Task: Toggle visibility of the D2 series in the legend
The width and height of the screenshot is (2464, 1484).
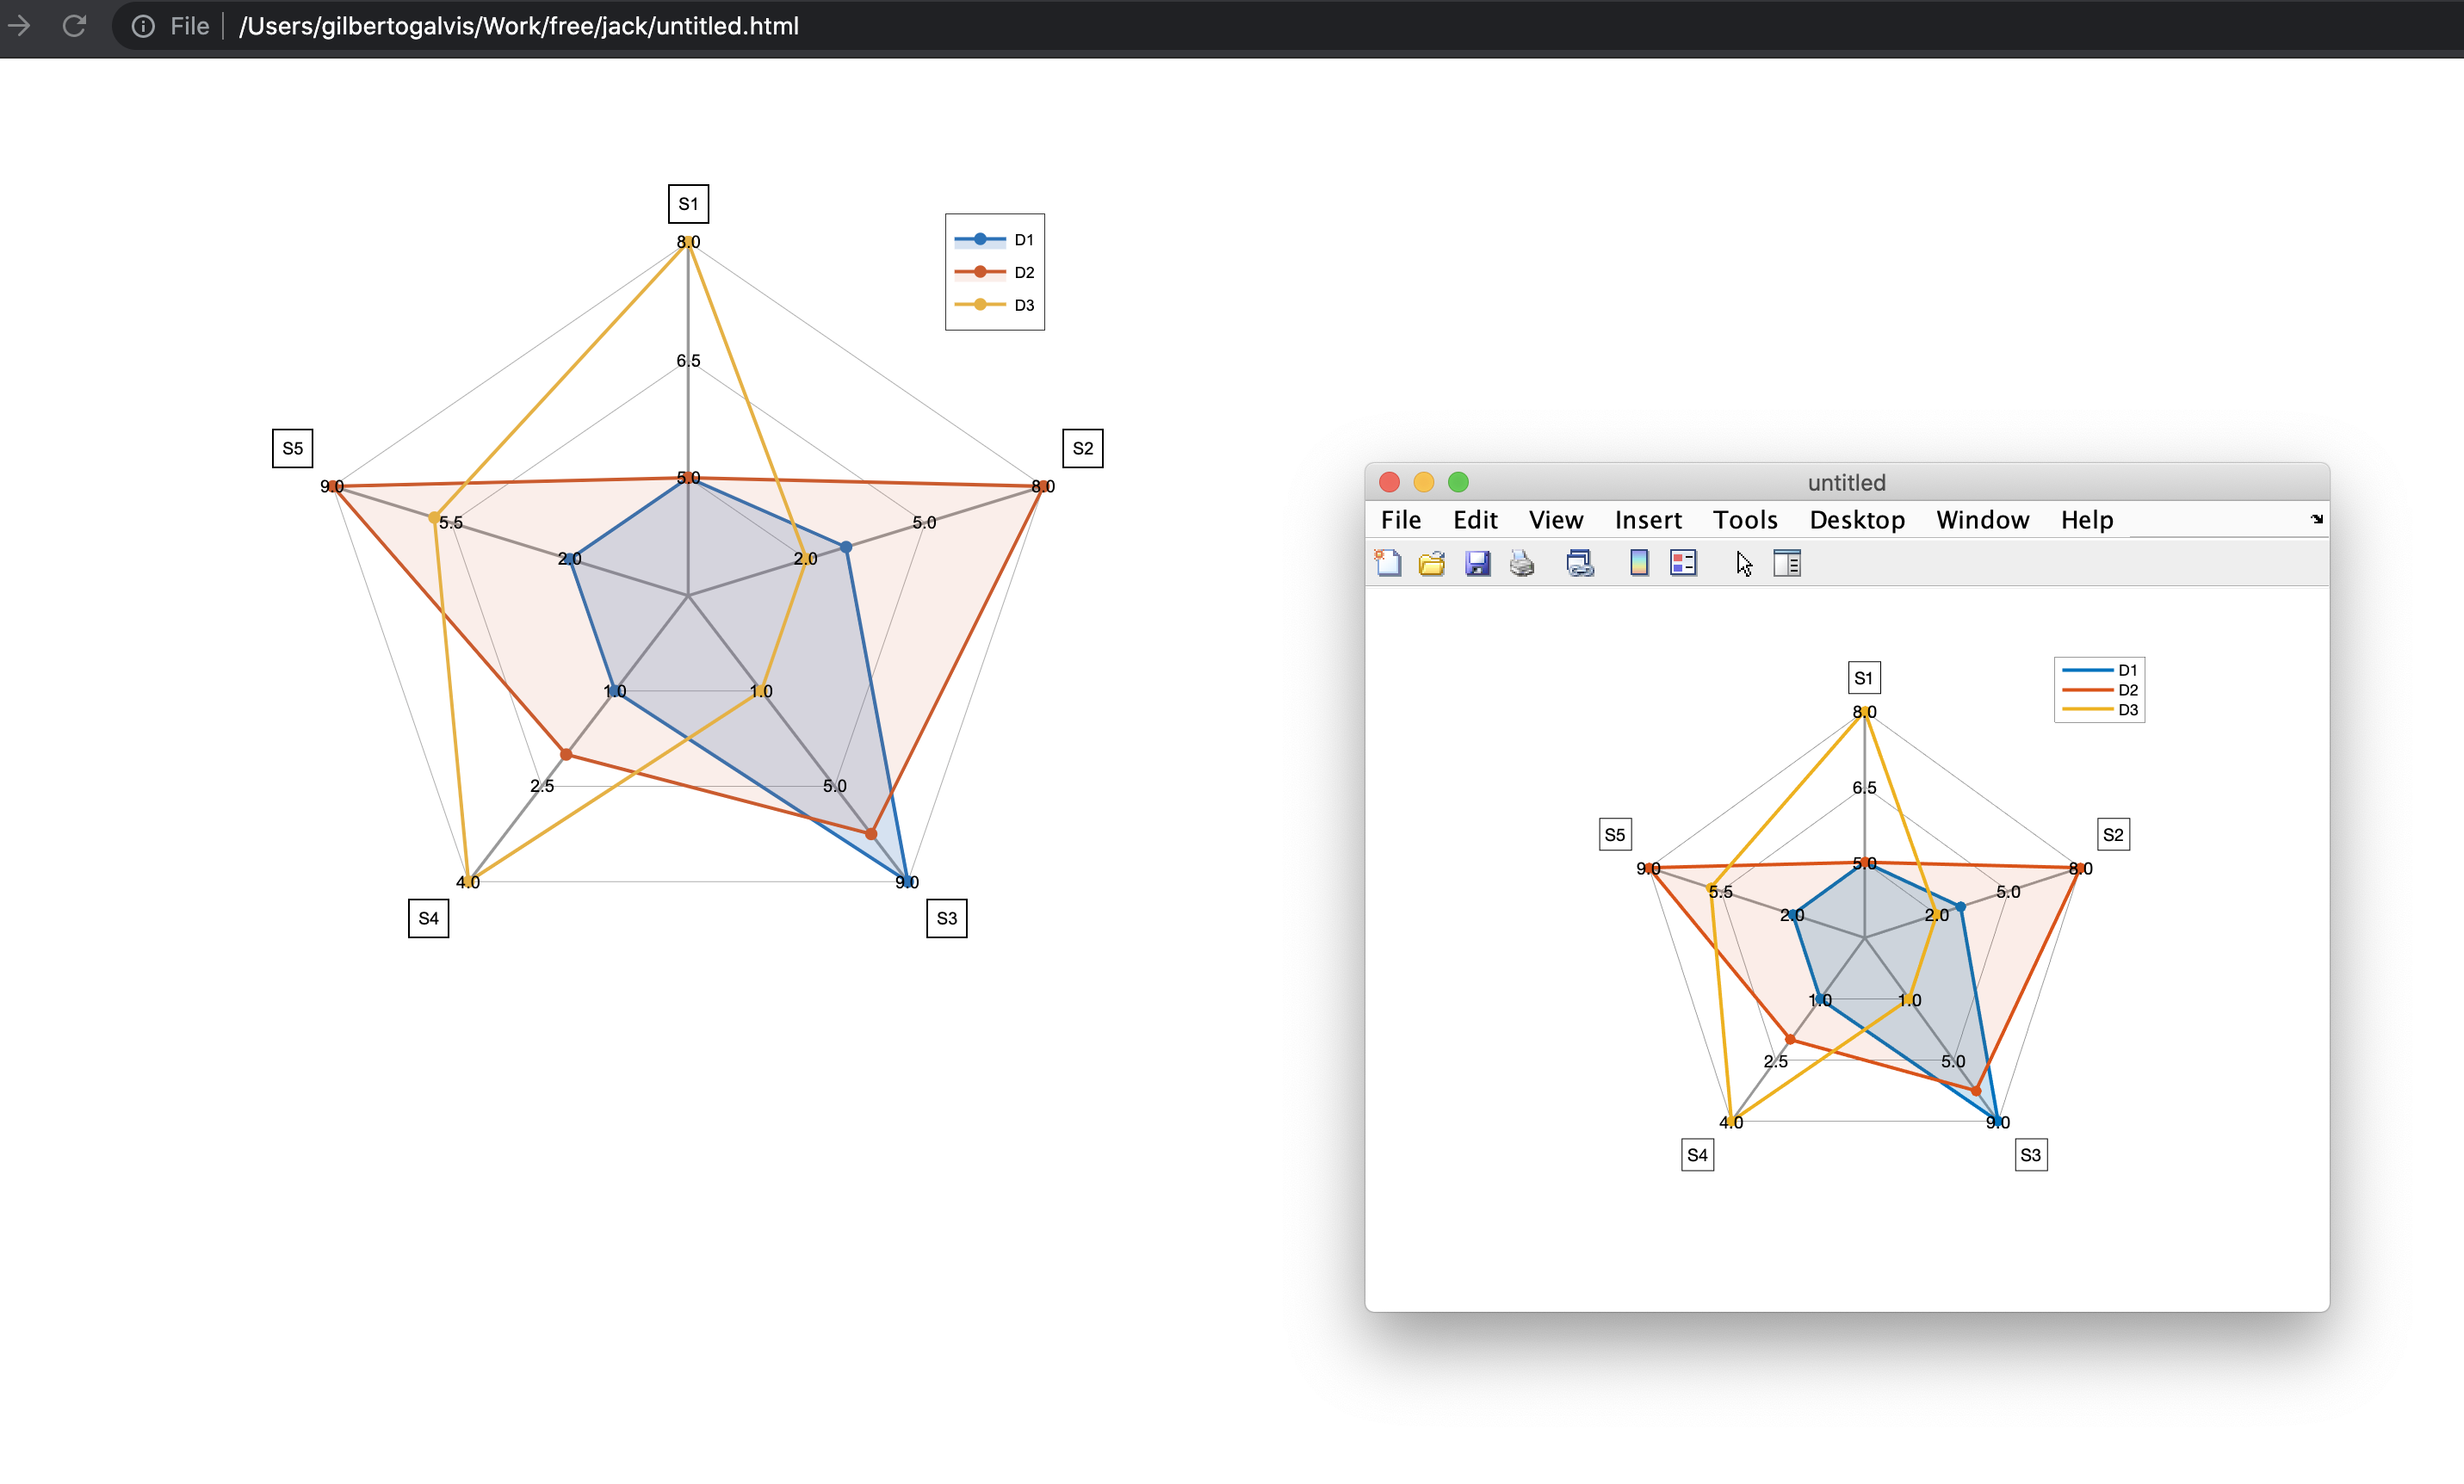Action: 1022,272
